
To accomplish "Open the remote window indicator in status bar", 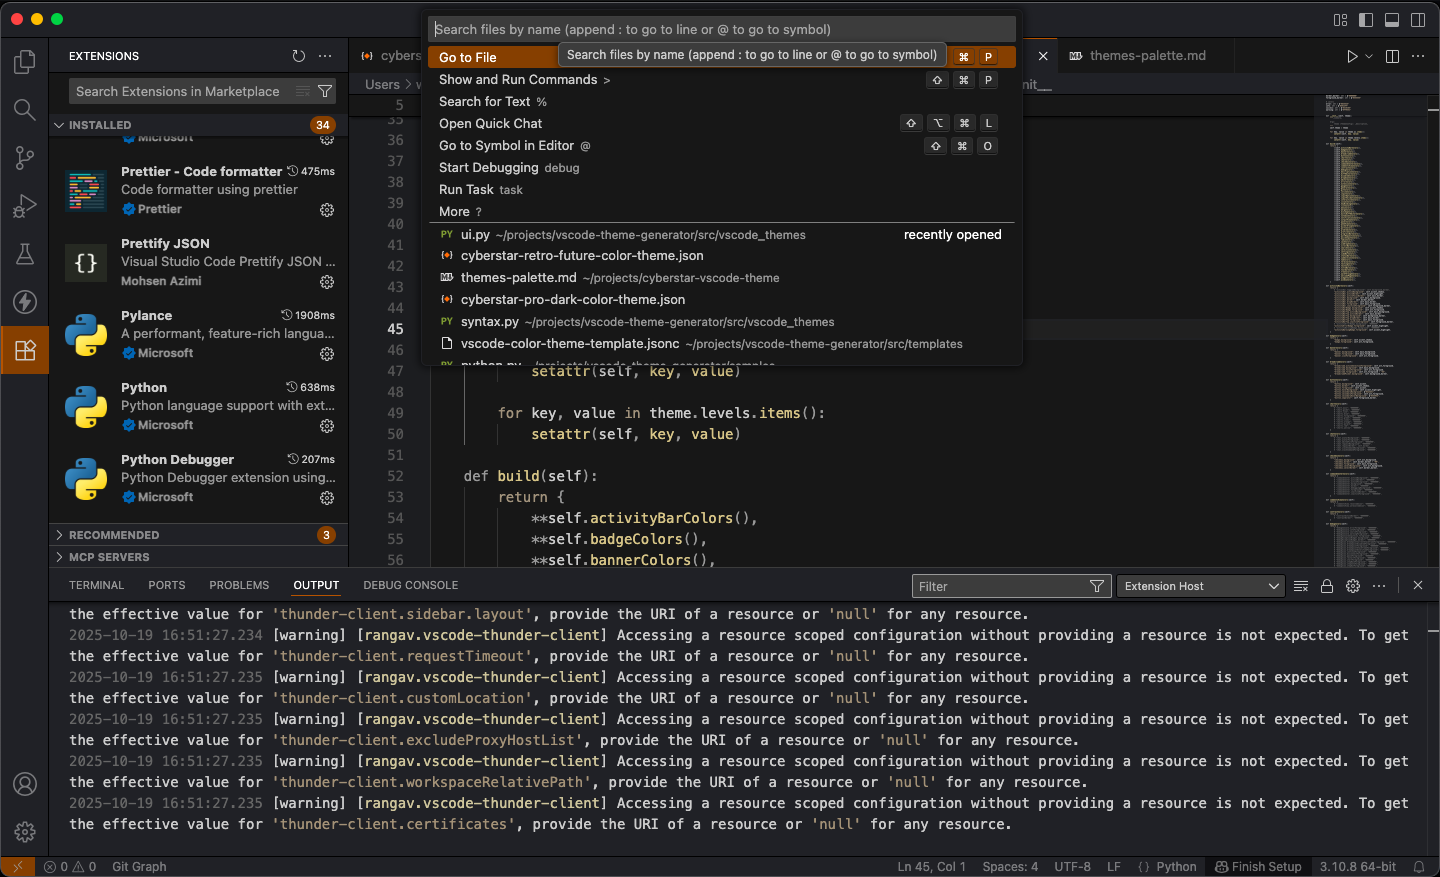I will (x=17, y=867).
